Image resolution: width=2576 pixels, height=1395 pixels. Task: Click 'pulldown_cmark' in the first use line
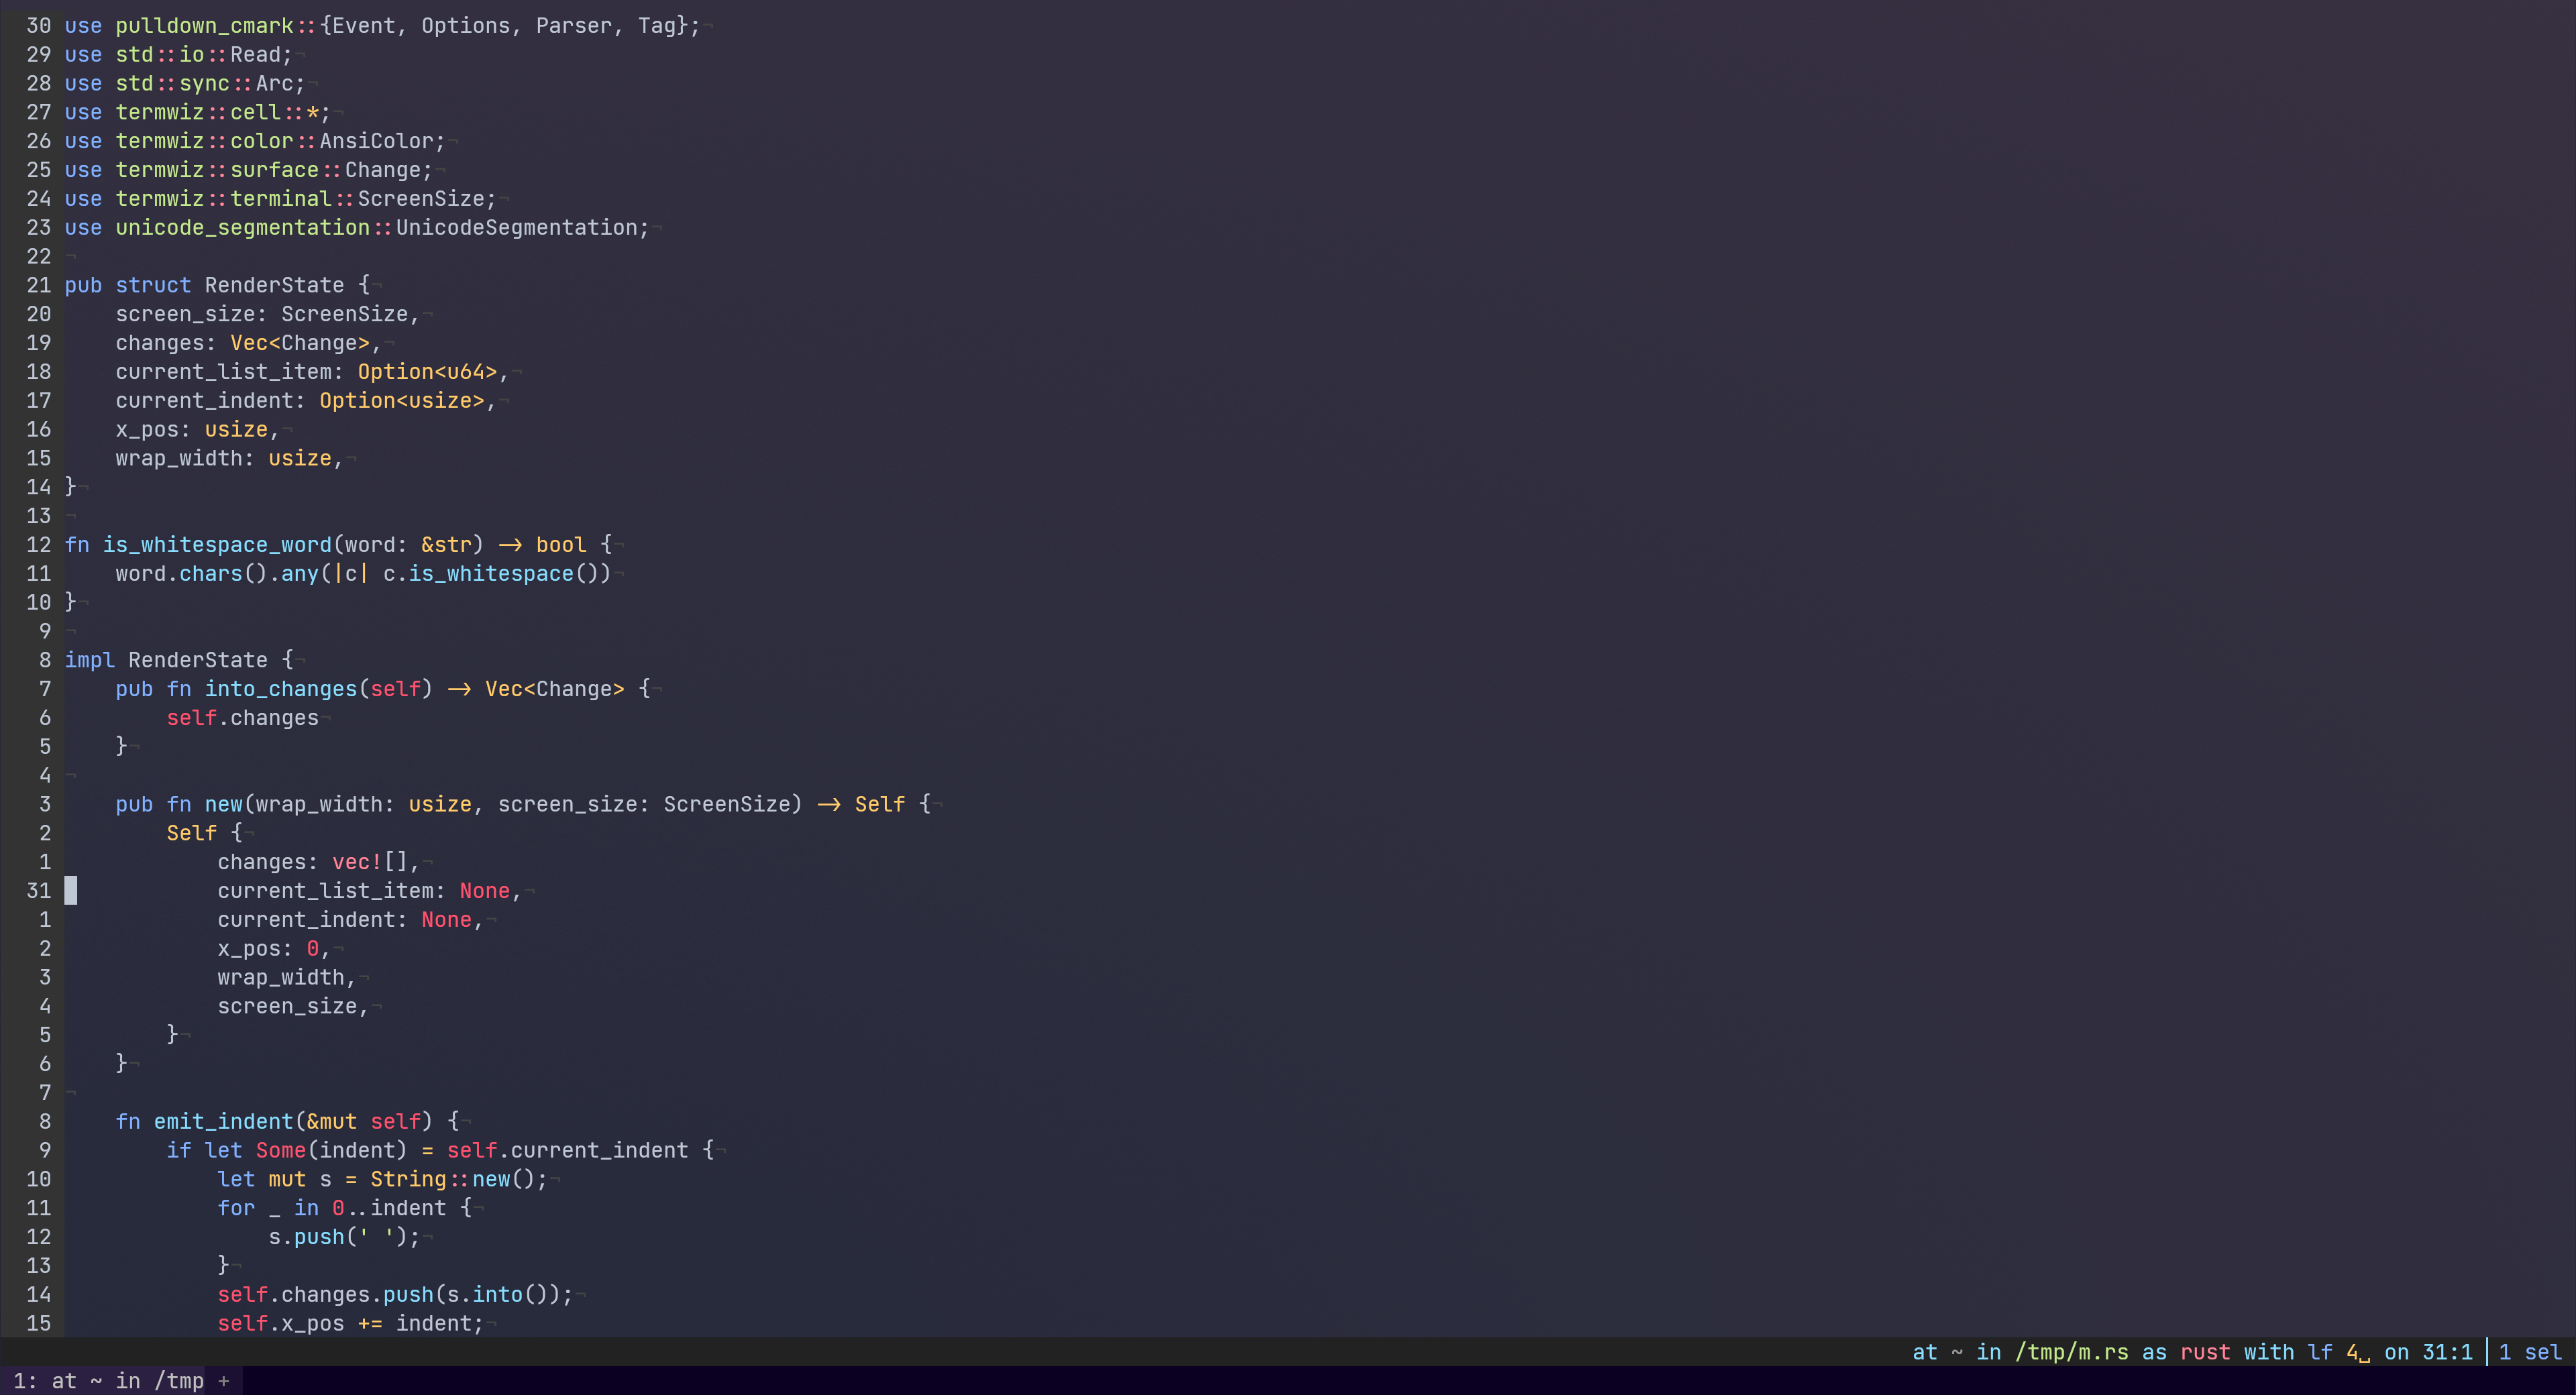click(204, 26)
